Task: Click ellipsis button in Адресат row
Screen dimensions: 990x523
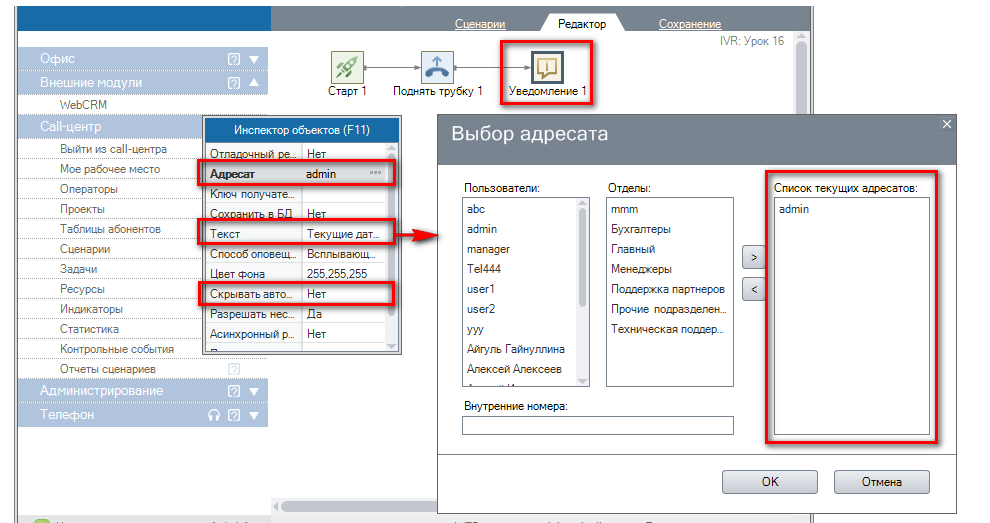Action: click(376, 173)
